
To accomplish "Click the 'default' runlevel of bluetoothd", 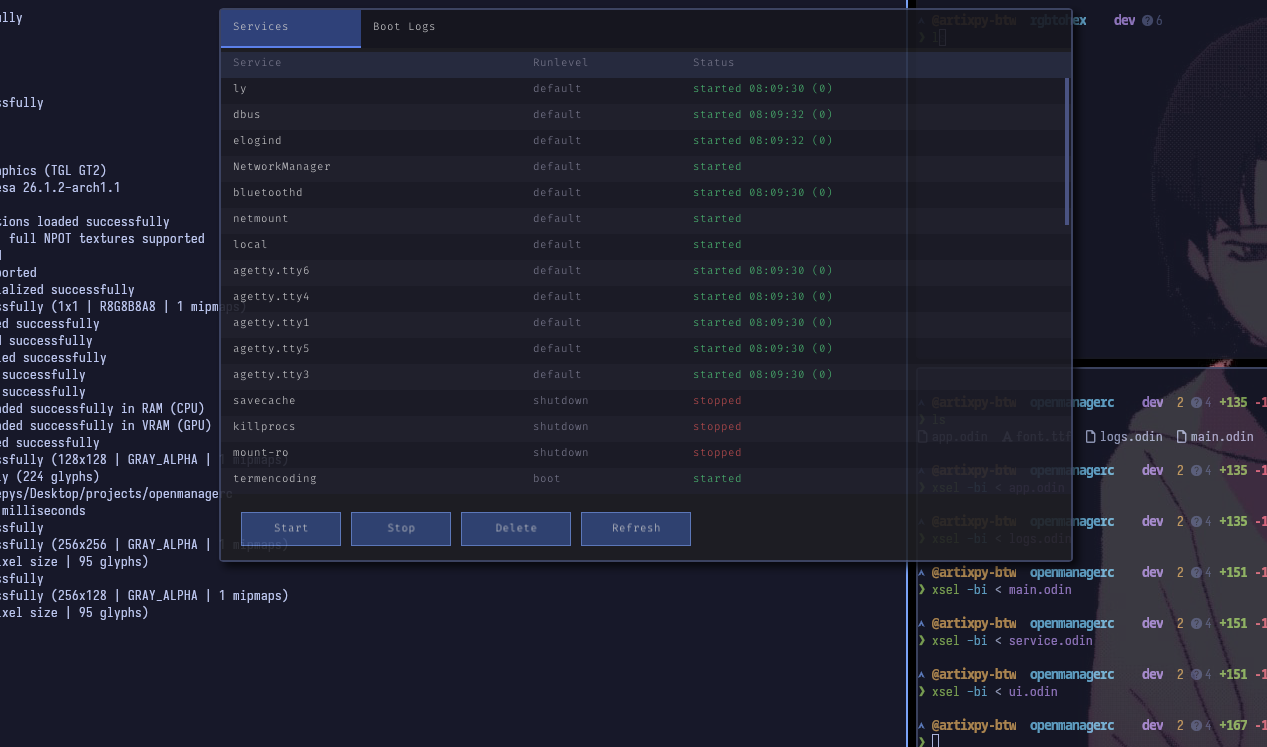I will coord(557,193).
